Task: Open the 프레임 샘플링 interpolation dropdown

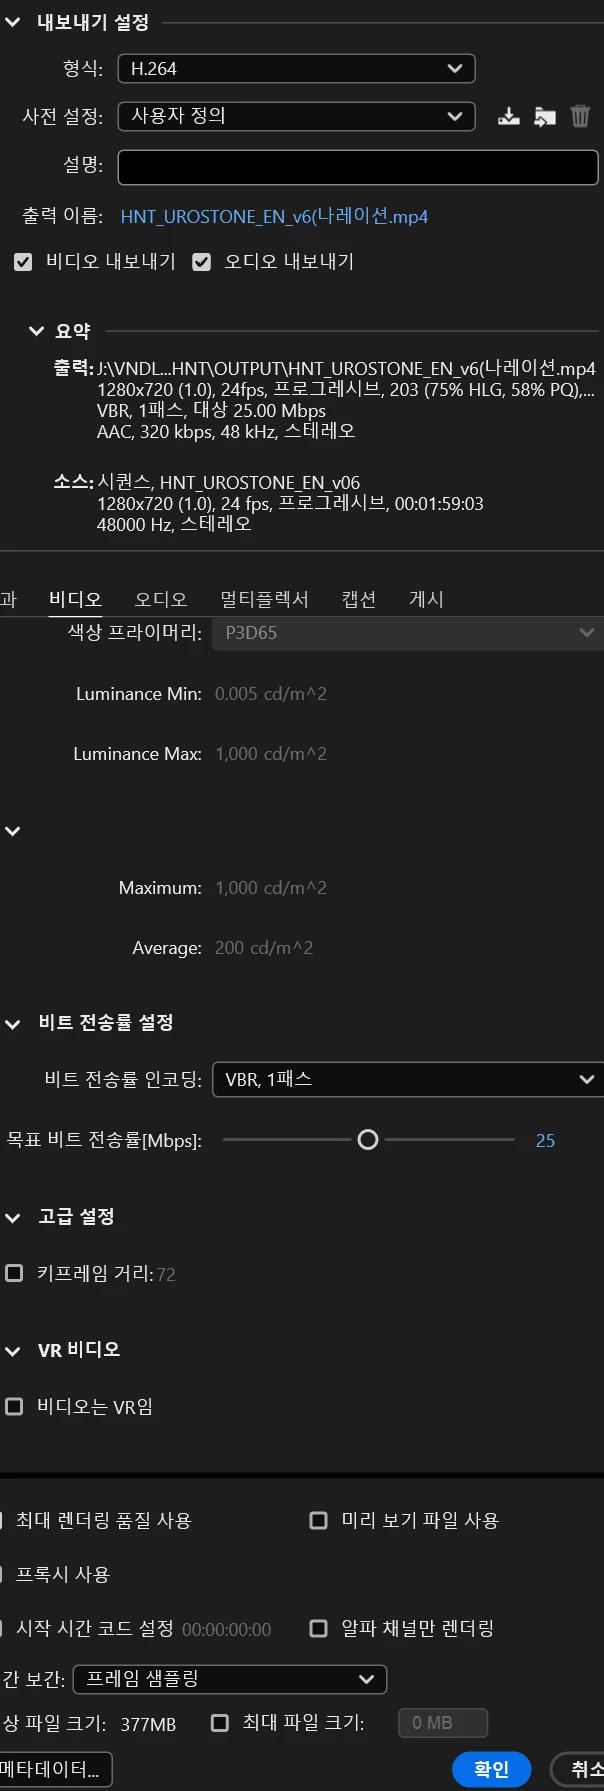Action: point(230,1679)
